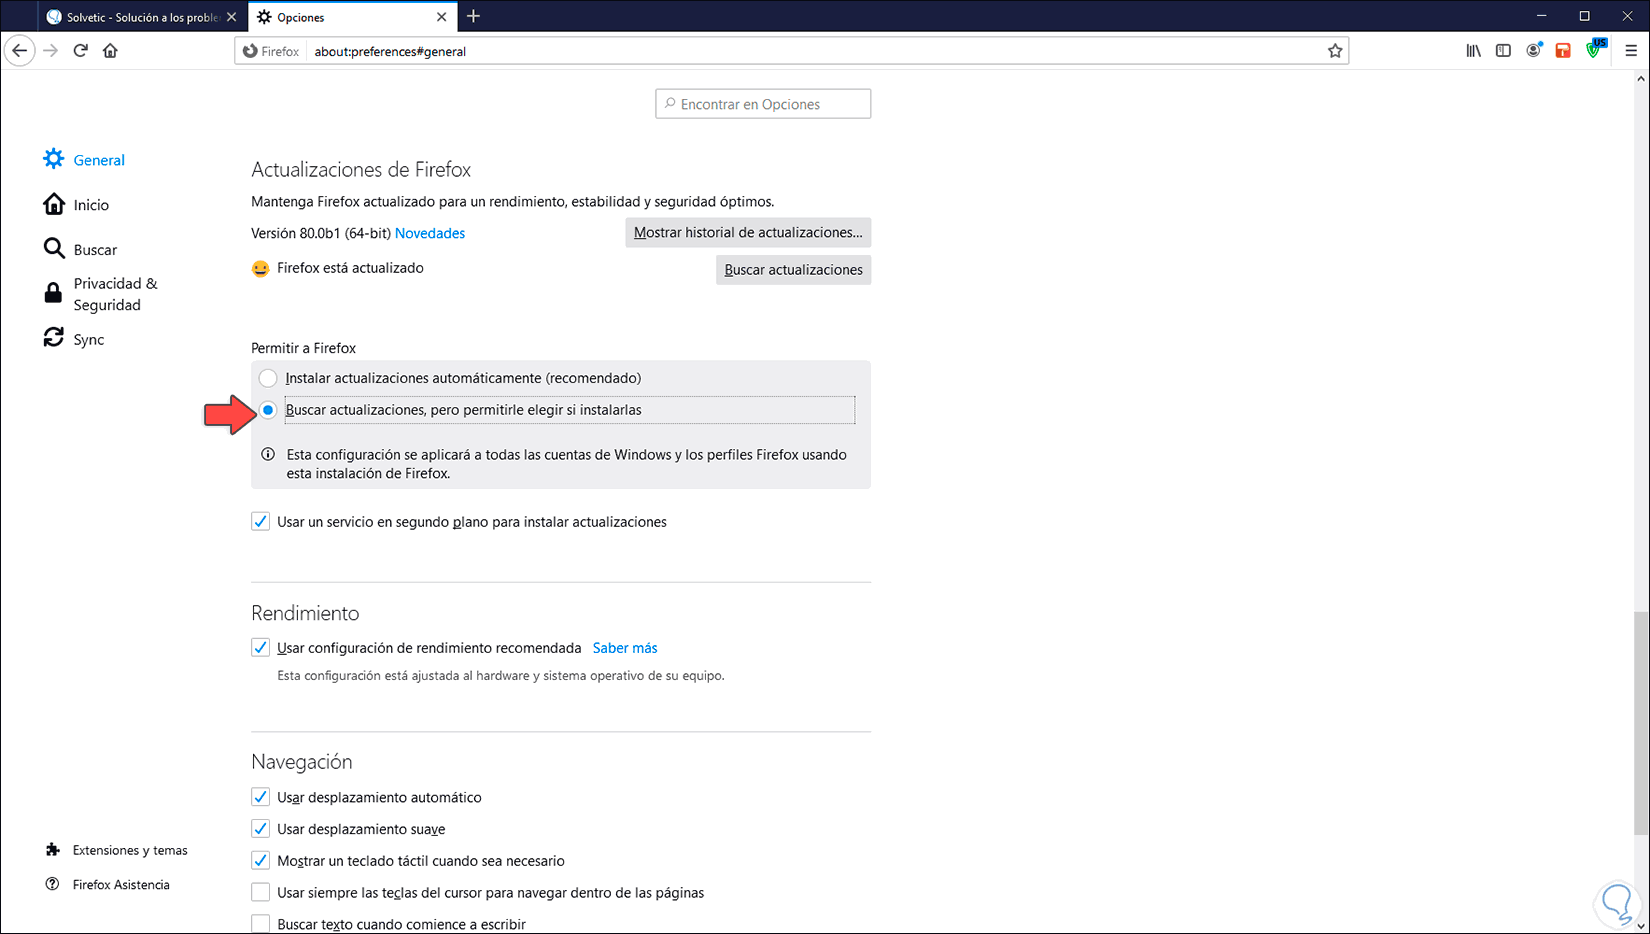Open Extensiones y temas link
1650x934 pixels.
click(x=130, y=850)
